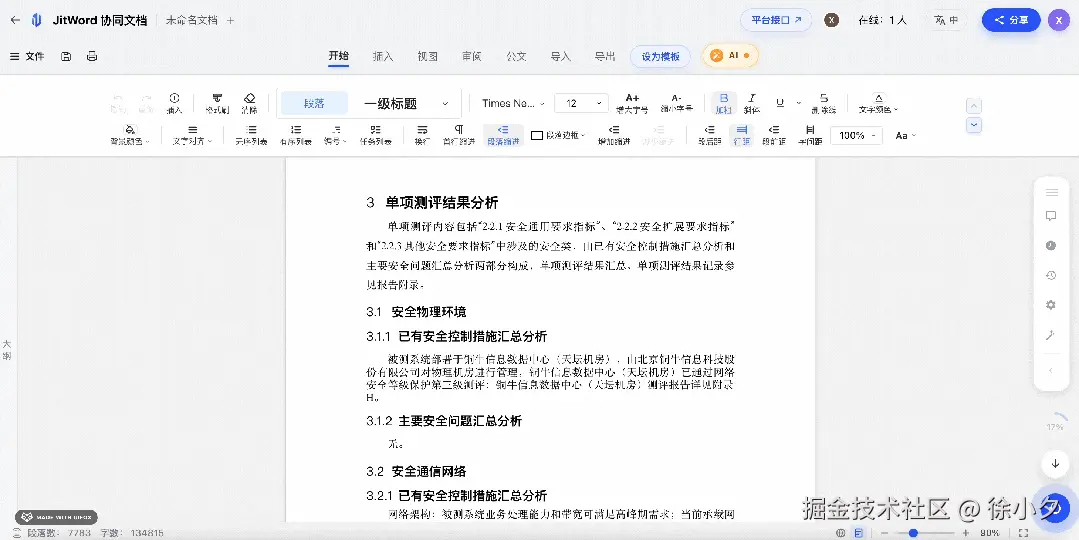Viewport: 1079px width, 540px height.
Task: Click the 平台接口 link button
Action: tap(776, 20)
